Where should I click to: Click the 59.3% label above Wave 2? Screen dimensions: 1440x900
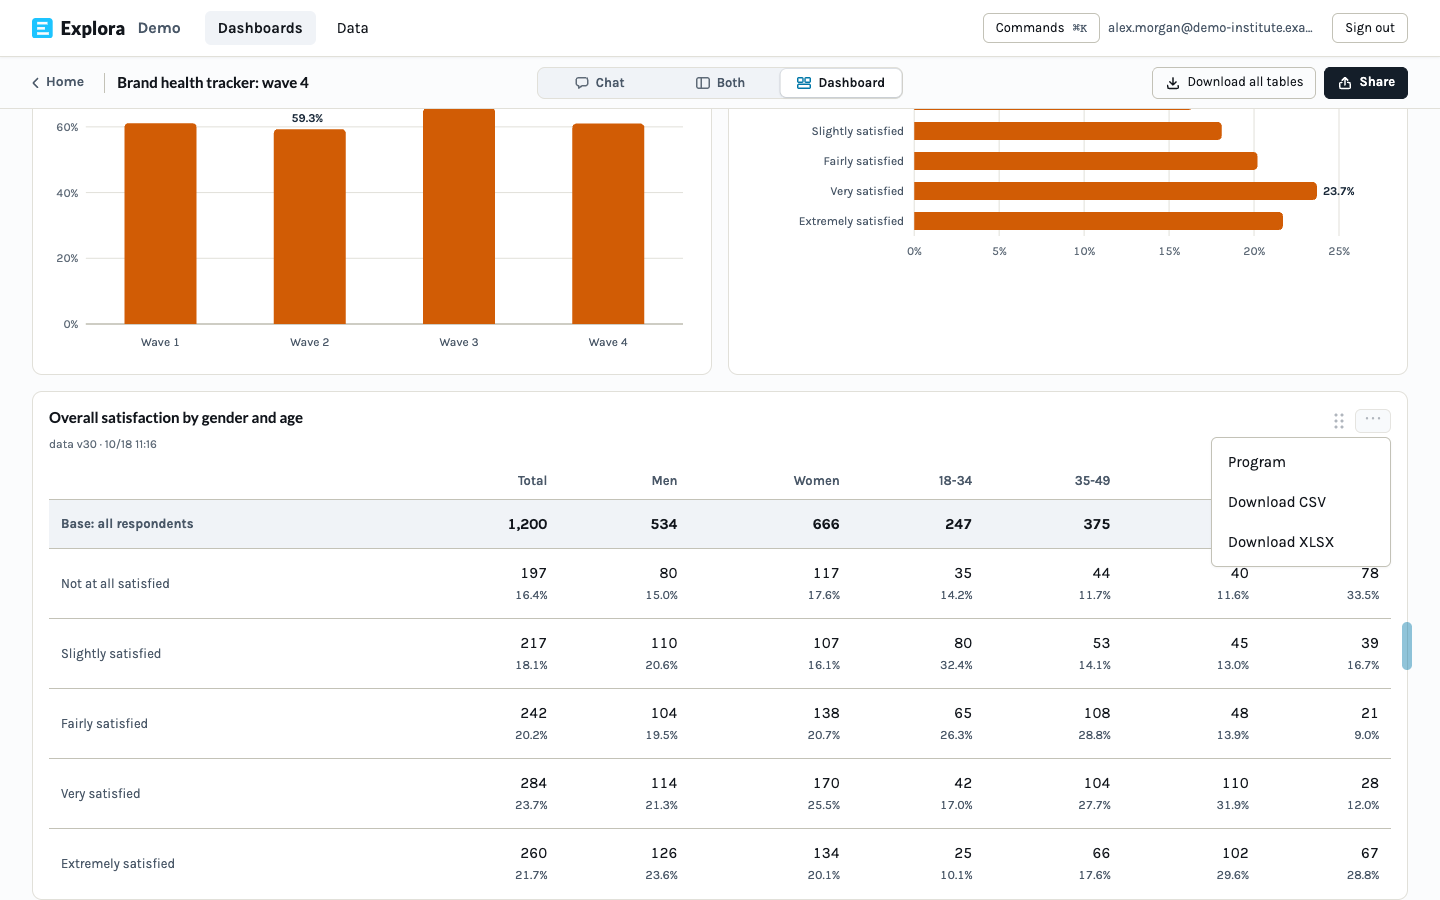(307, 118)
